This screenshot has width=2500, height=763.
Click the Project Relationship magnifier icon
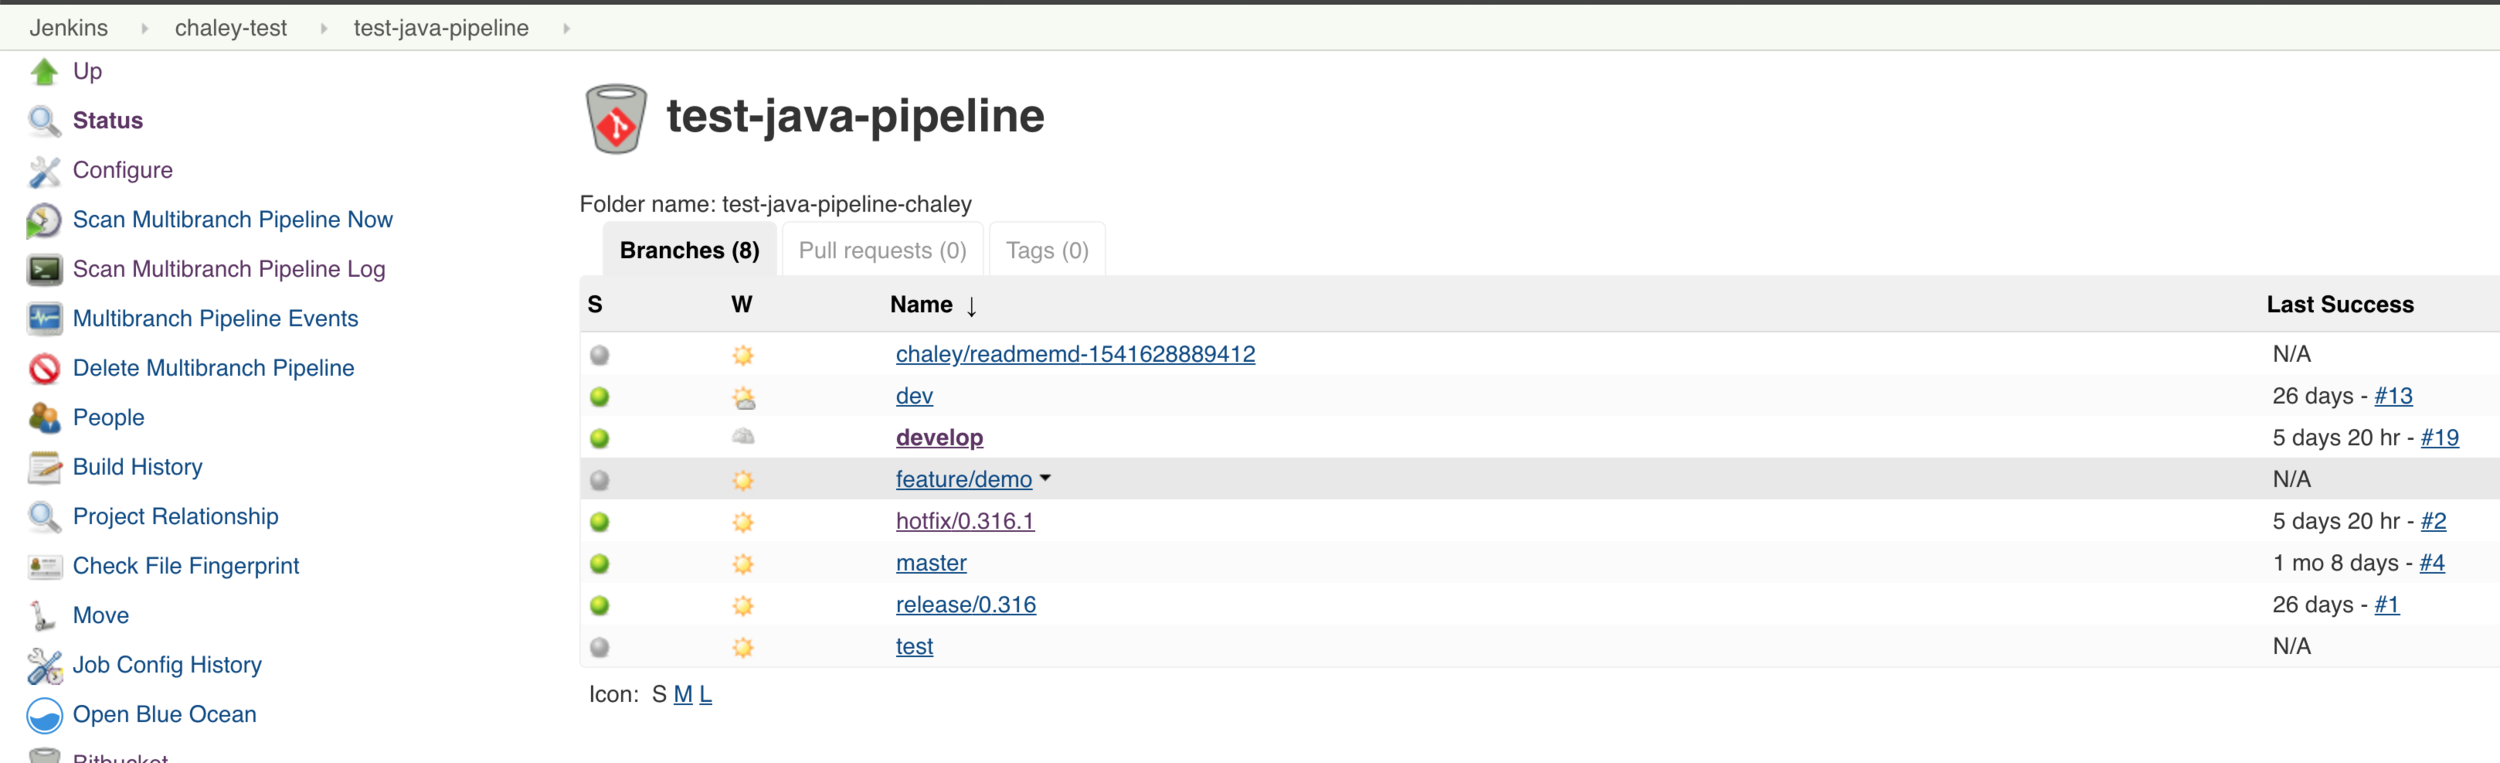pyautogui.click(x=44, y=517)
